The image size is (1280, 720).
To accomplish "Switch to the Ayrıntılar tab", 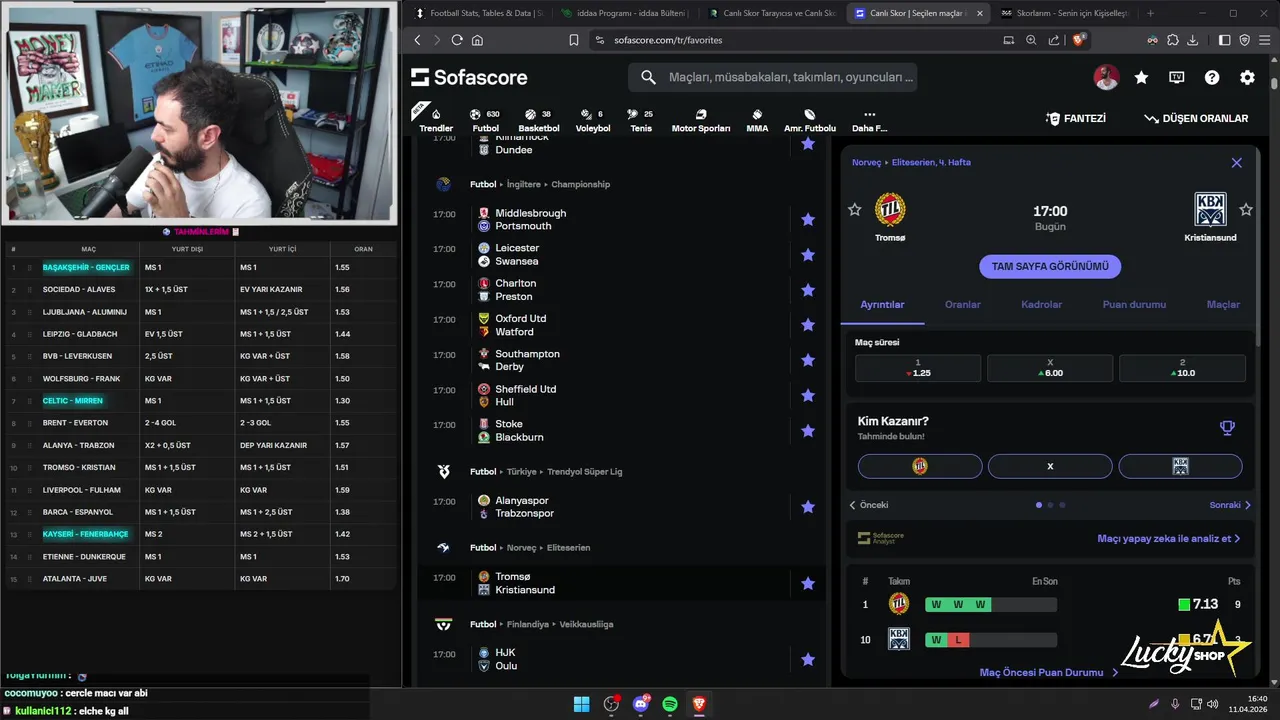I will point(882,304).
